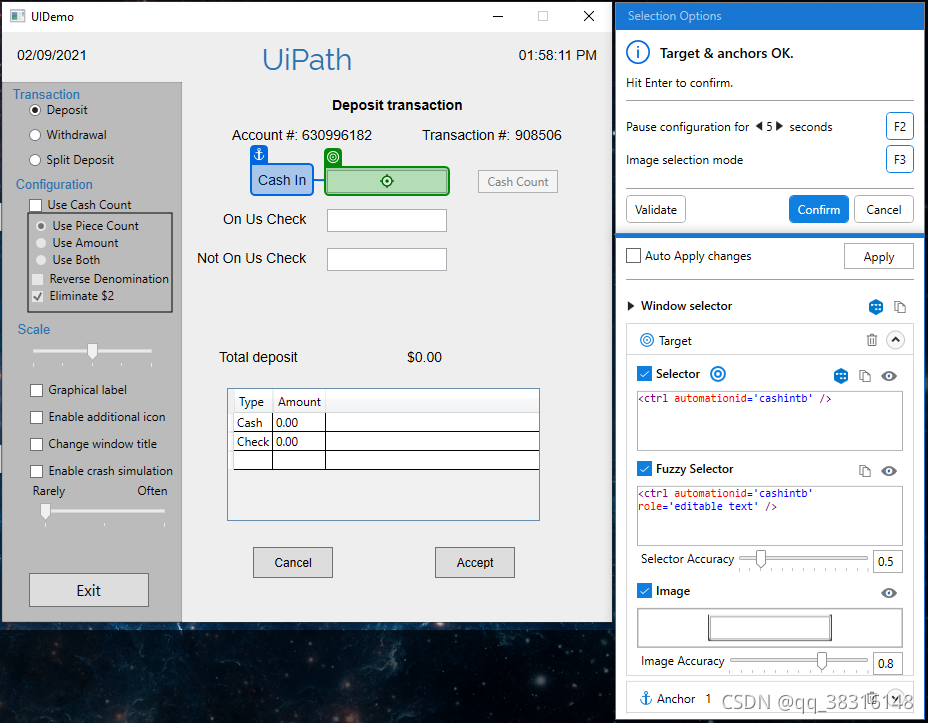Click the Selector Accuracy slider handle

761,559
